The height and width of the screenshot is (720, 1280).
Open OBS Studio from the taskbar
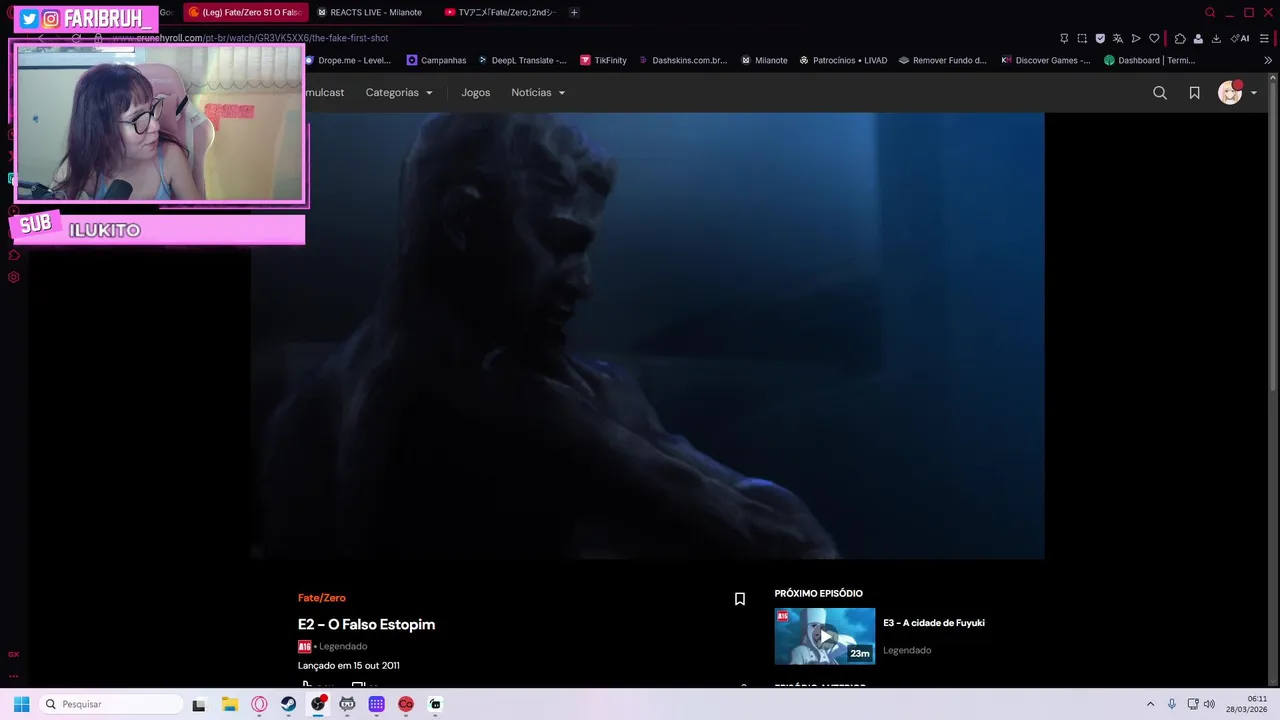pos(318,704)
